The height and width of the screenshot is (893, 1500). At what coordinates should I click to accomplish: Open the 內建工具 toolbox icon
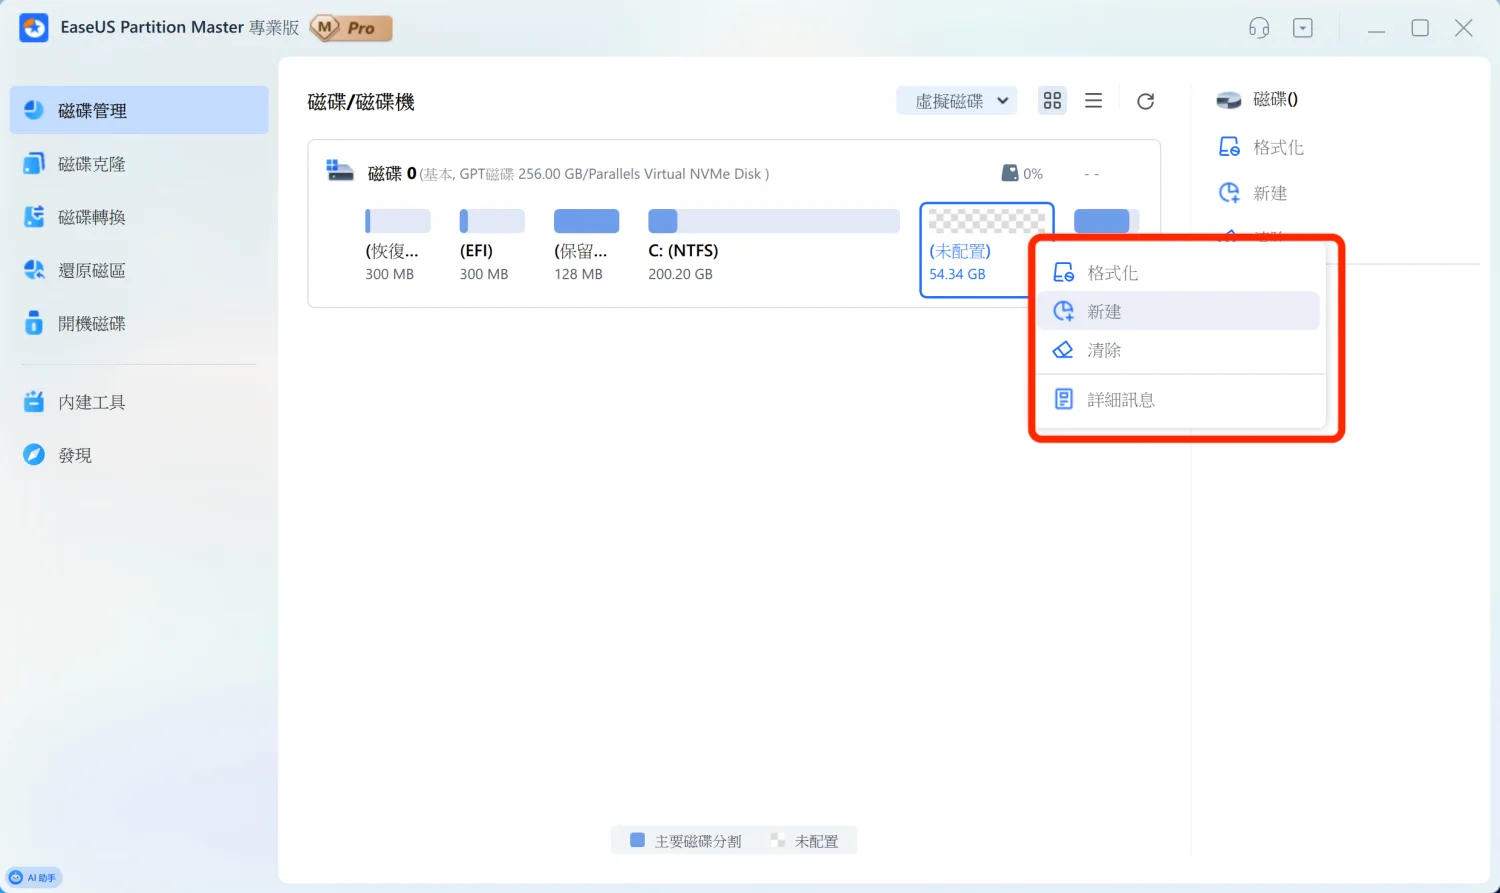point(34,401)
